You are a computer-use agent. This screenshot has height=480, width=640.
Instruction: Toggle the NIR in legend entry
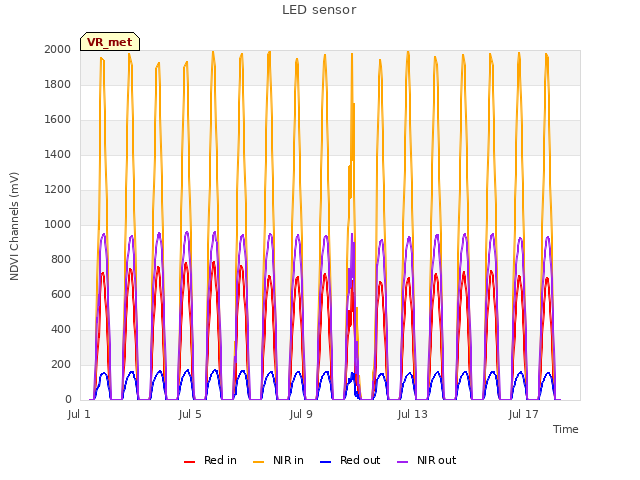coord(278,460)
